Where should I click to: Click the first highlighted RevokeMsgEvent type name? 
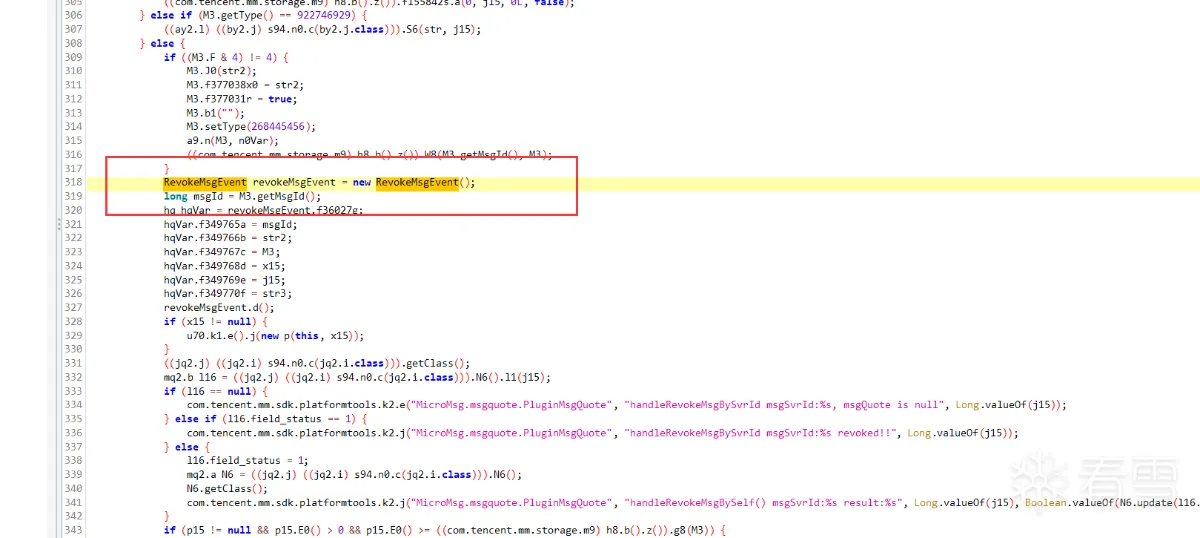pyautogui.click(x=205, y=182)
